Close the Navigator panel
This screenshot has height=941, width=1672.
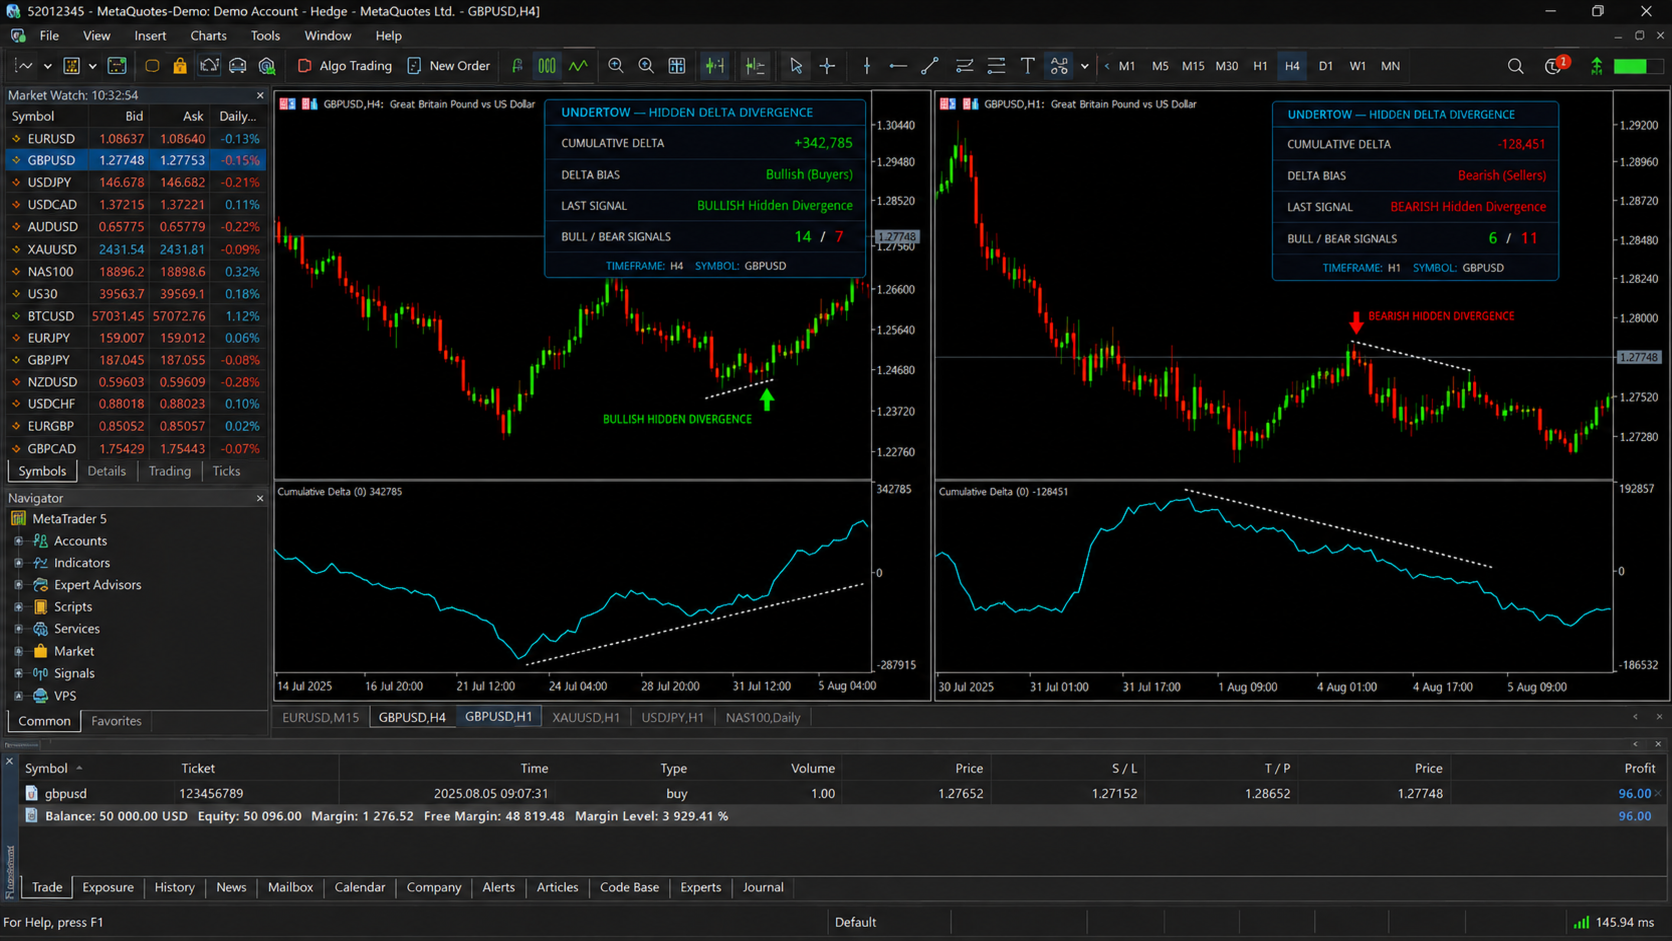pos(260,498)
